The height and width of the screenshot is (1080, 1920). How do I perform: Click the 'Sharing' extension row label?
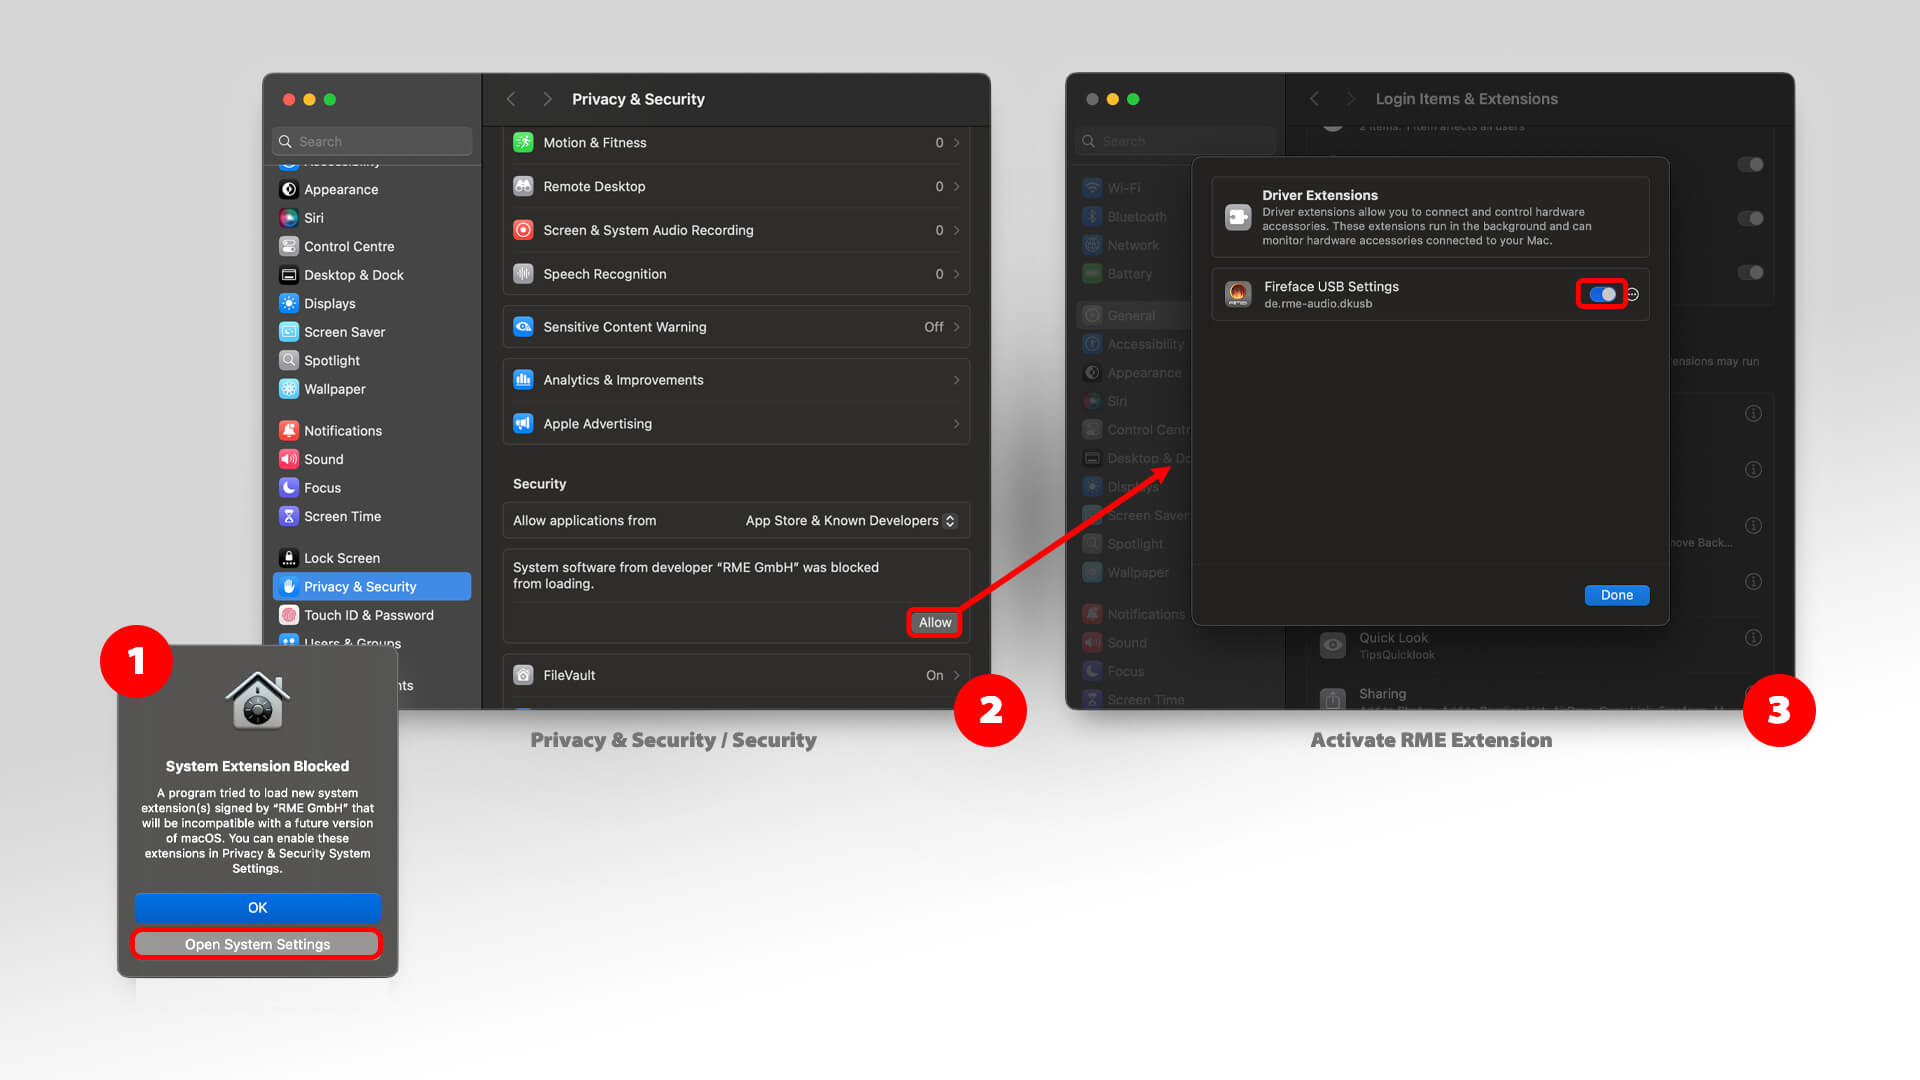click(1382, 694)
